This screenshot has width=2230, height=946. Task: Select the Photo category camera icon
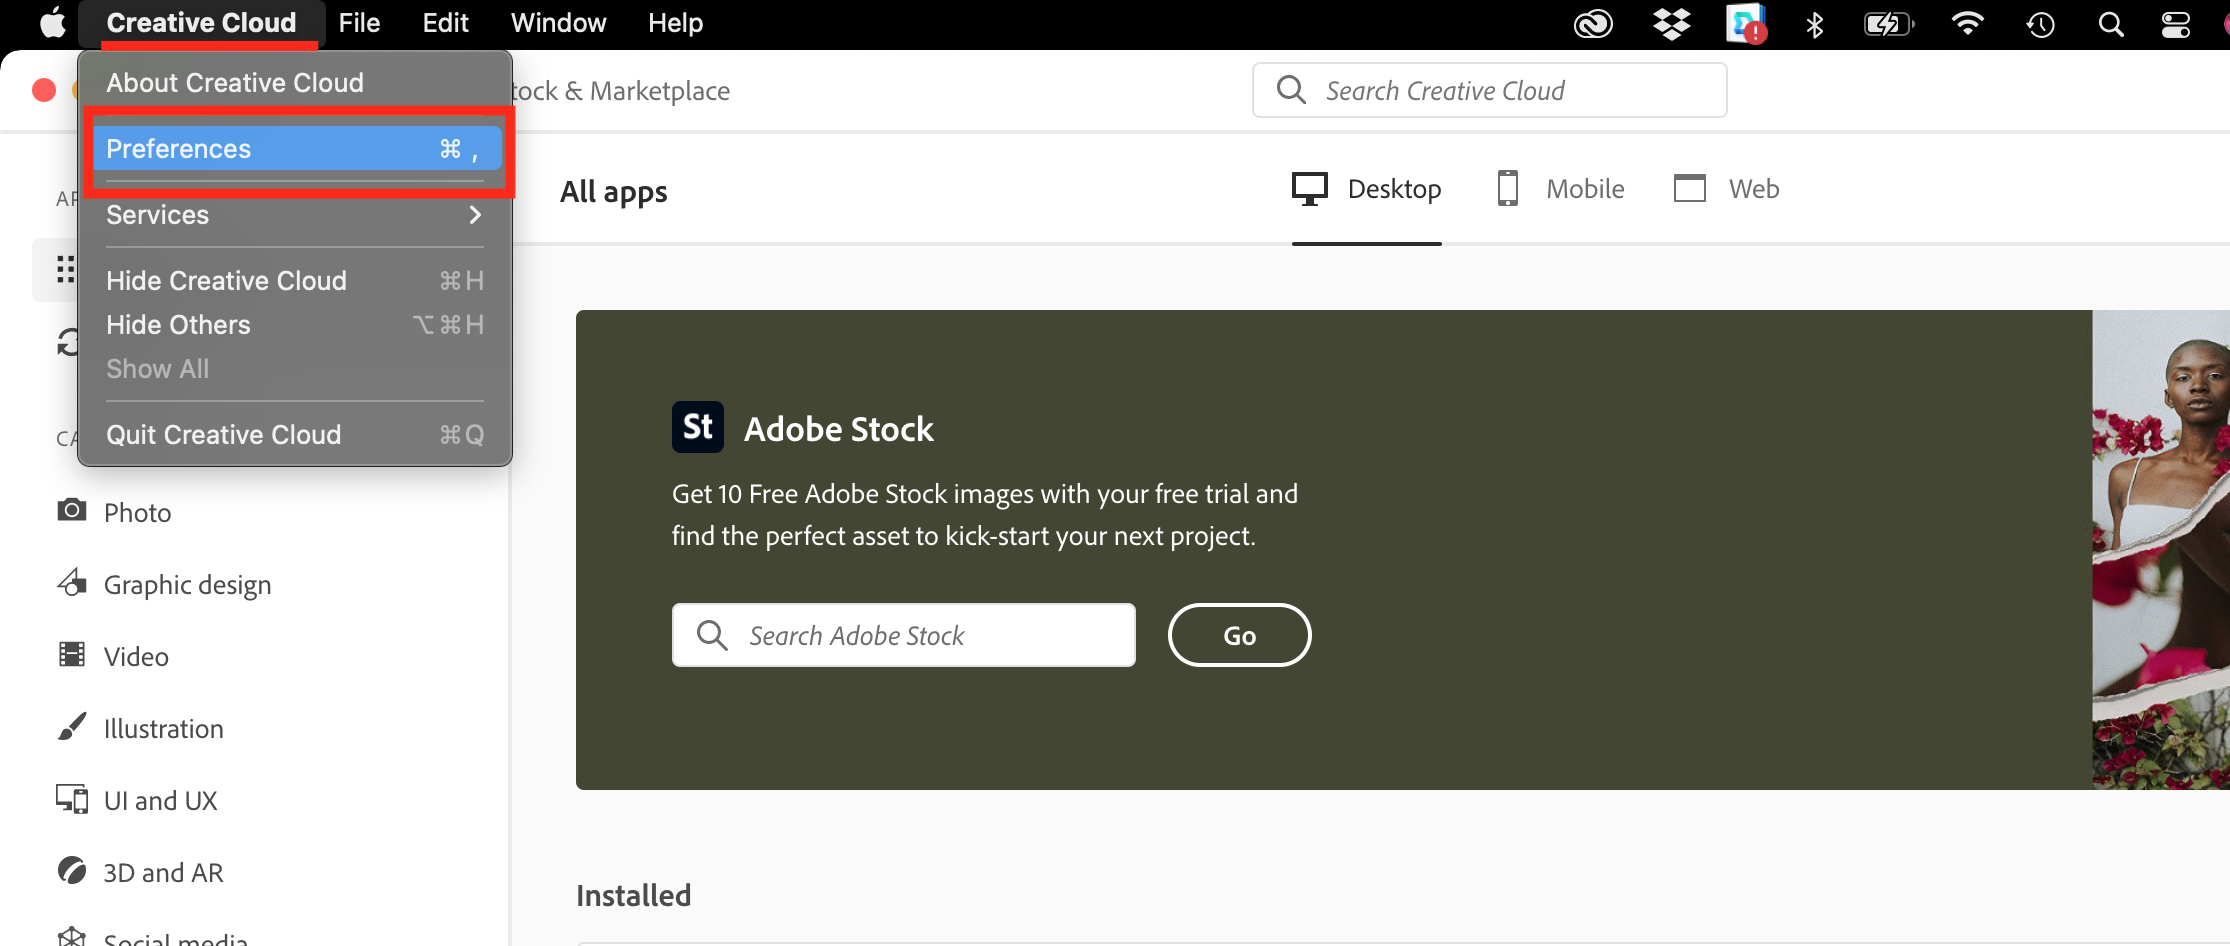(x=71, y=510)
